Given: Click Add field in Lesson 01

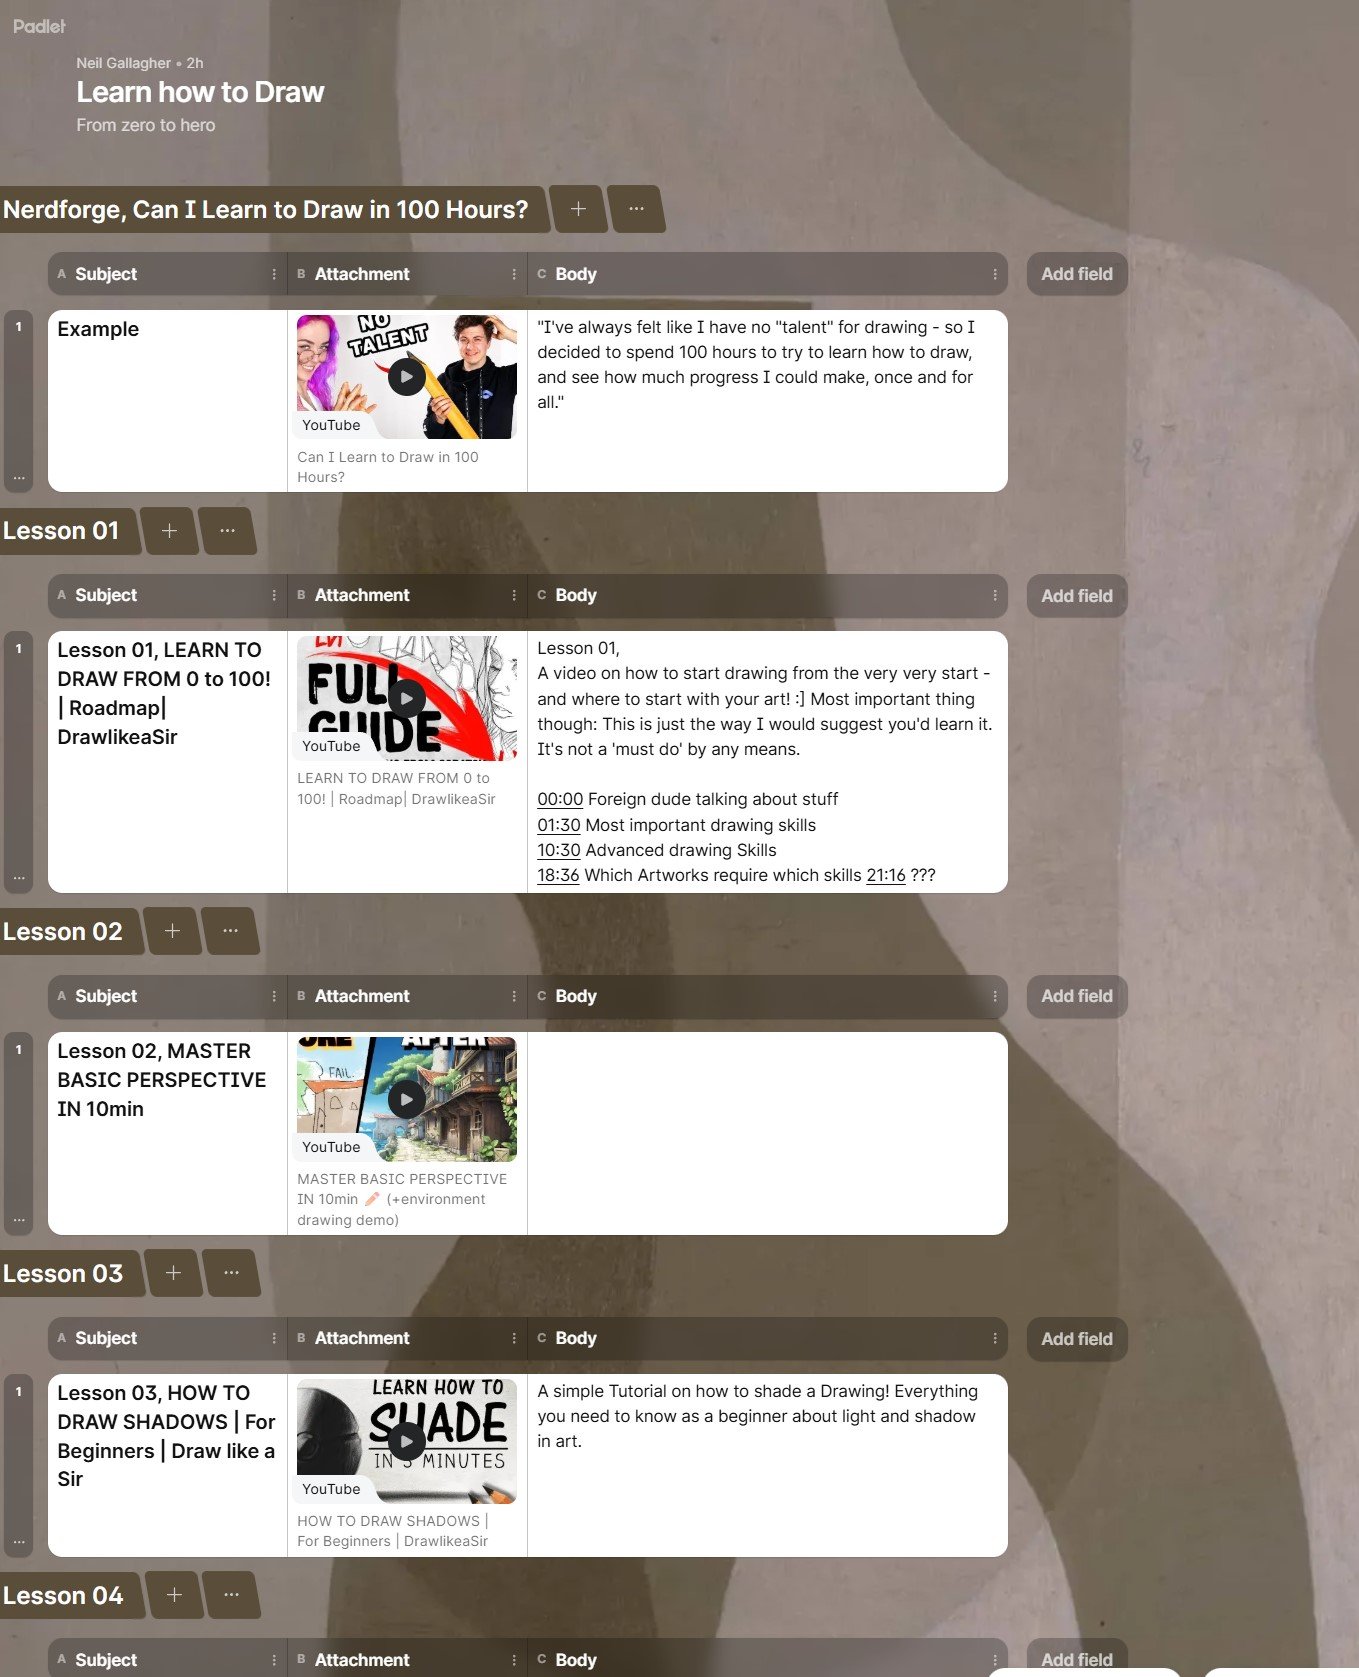Looking at the screenshot, I should tap(1077, 596).
